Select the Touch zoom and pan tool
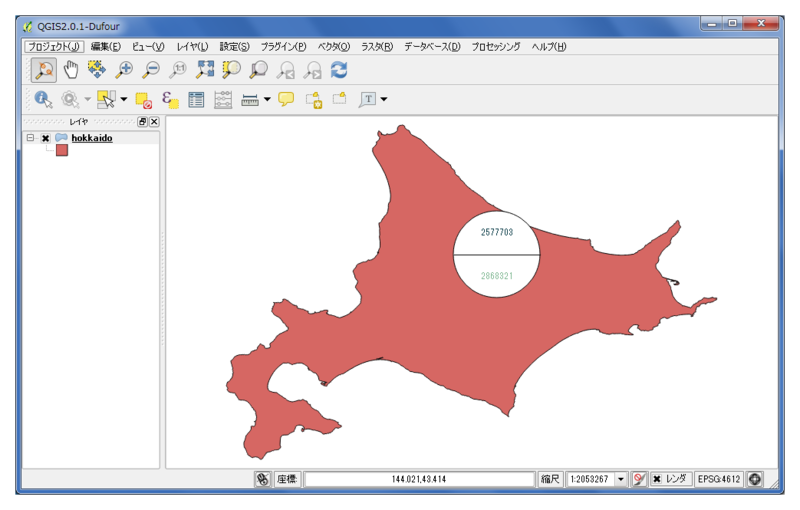This screenshot has height=510, width=800. [x=44, y=70]
